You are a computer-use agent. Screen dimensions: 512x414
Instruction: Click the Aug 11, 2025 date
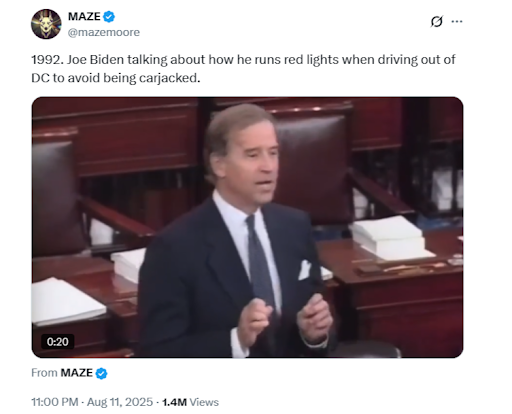pos(120,402)
